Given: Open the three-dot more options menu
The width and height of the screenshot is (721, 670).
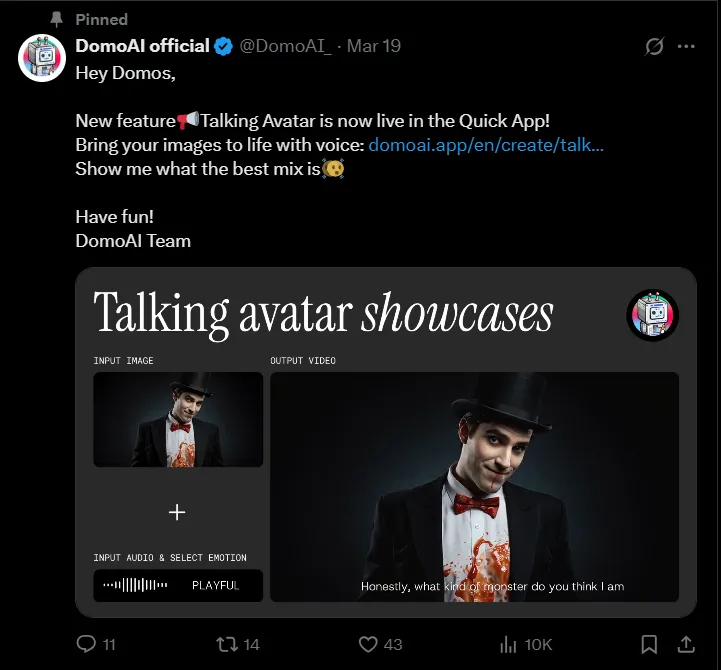Looking at the screenshot, I should click(x=686, y=46).
